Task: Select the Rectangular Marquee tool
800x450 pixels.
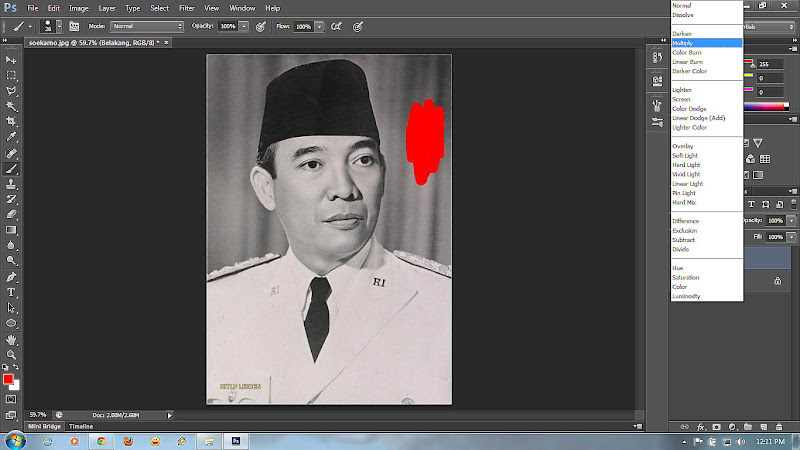Action: (x=11, y=76)
